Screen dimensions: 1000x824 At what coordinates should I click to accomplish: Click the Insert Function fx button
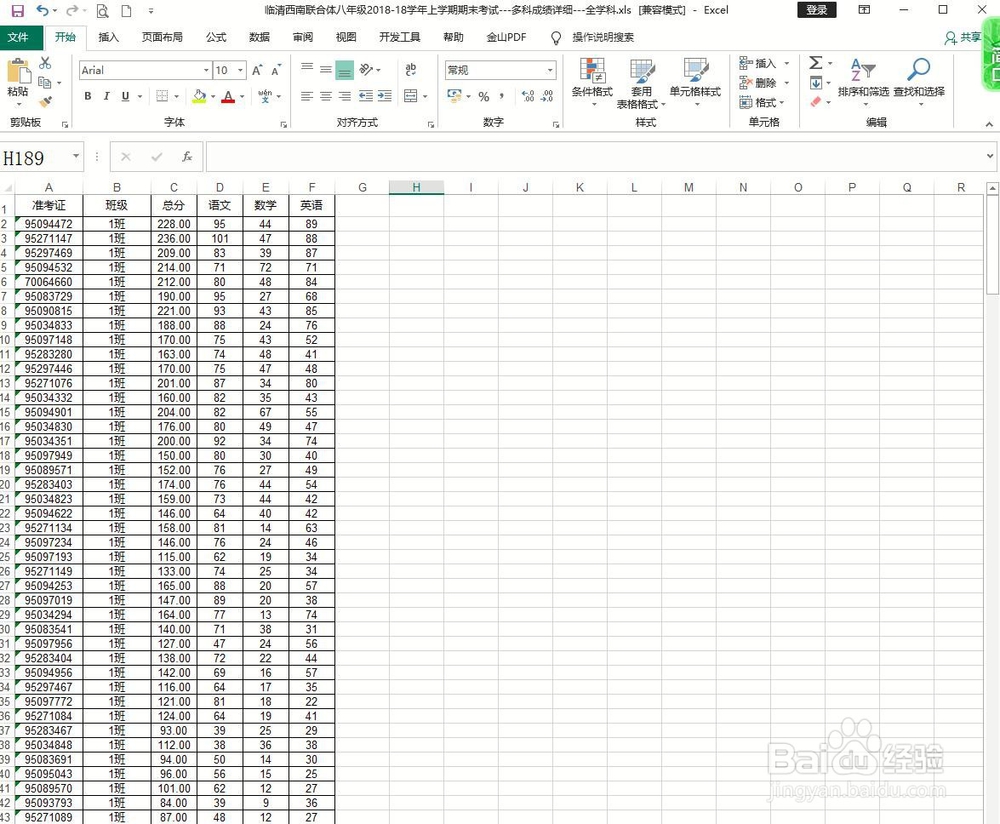point(187,156)
